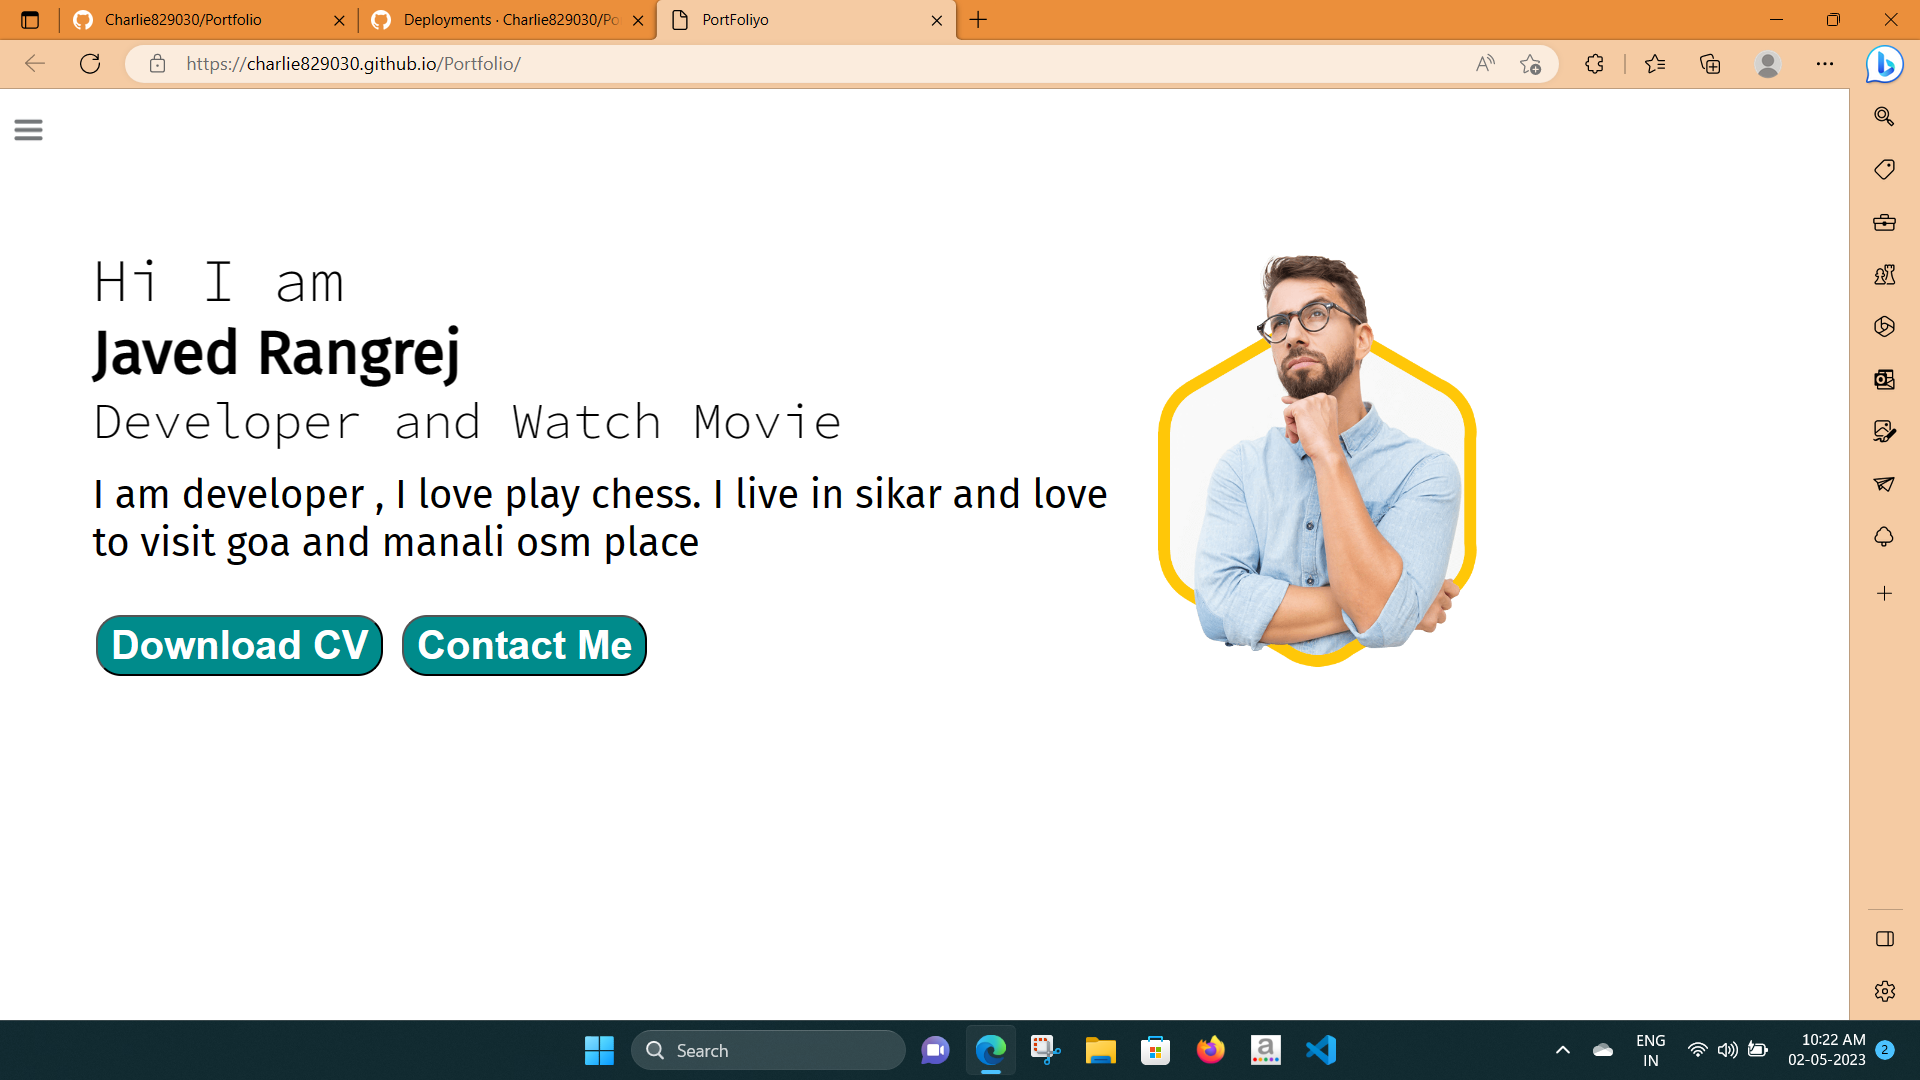Open sidebar Search icon
Viewport: 1920px width, 1080px height.
(x=1884, y=117)
